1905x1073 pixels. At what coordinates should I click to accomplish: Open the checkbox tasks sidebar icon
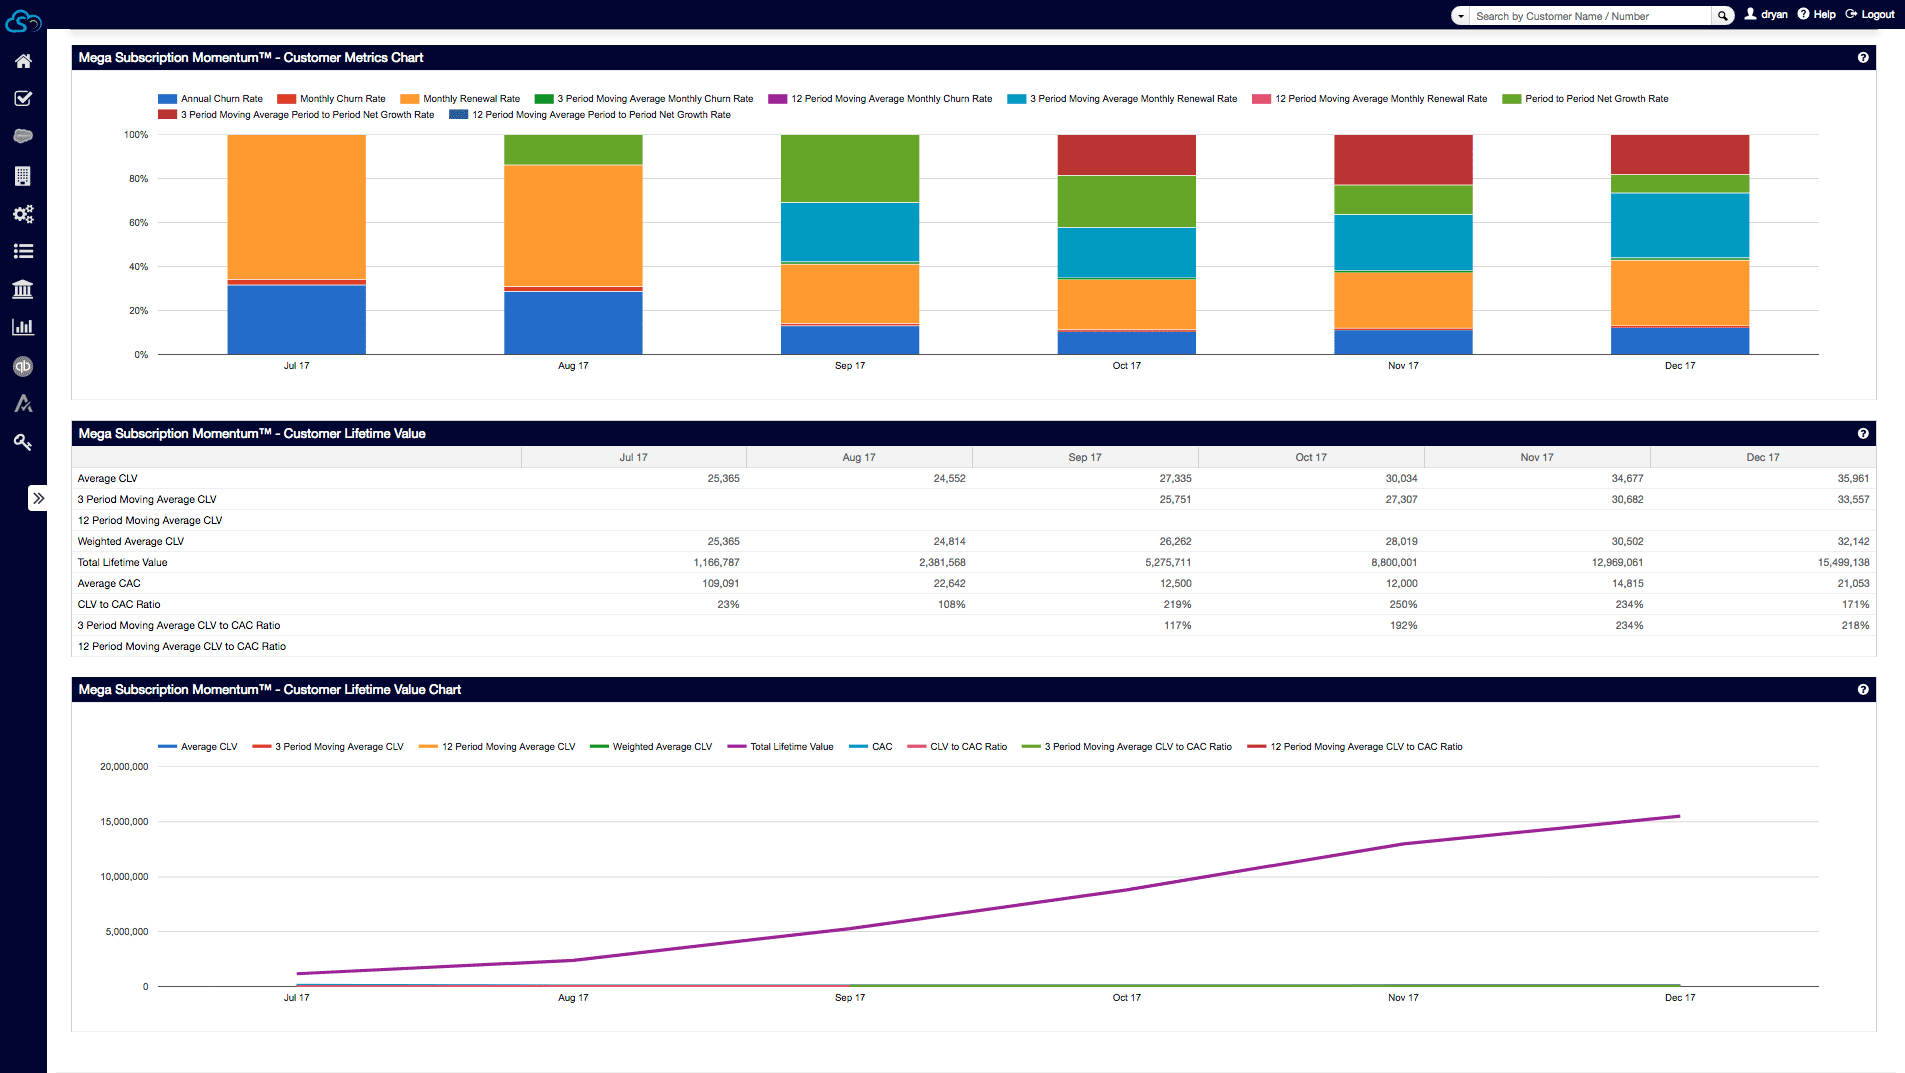coord(23,98)
